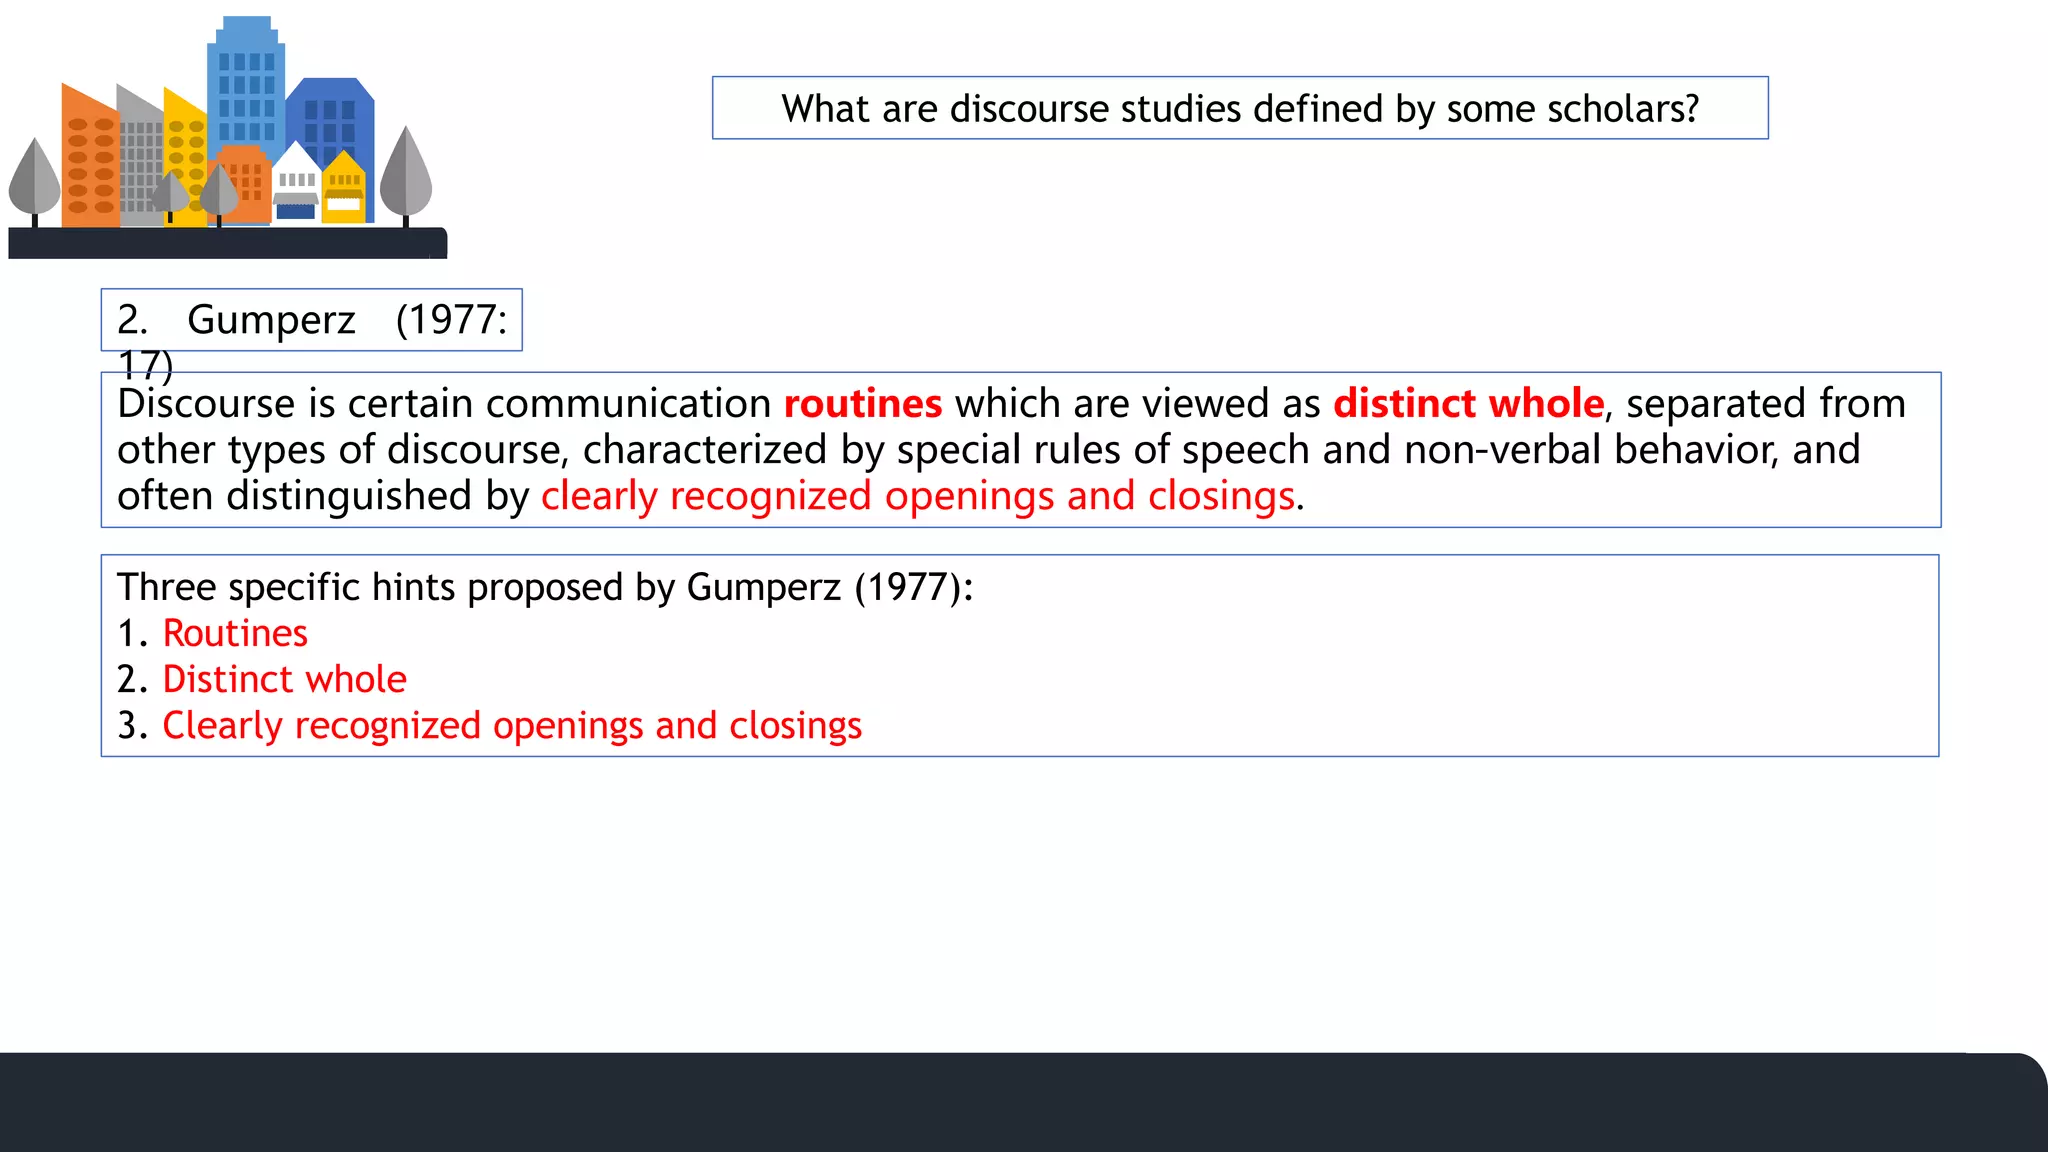Click the bold red word 'routines' in the definition
The image size is (2048, 1152).
863,403
